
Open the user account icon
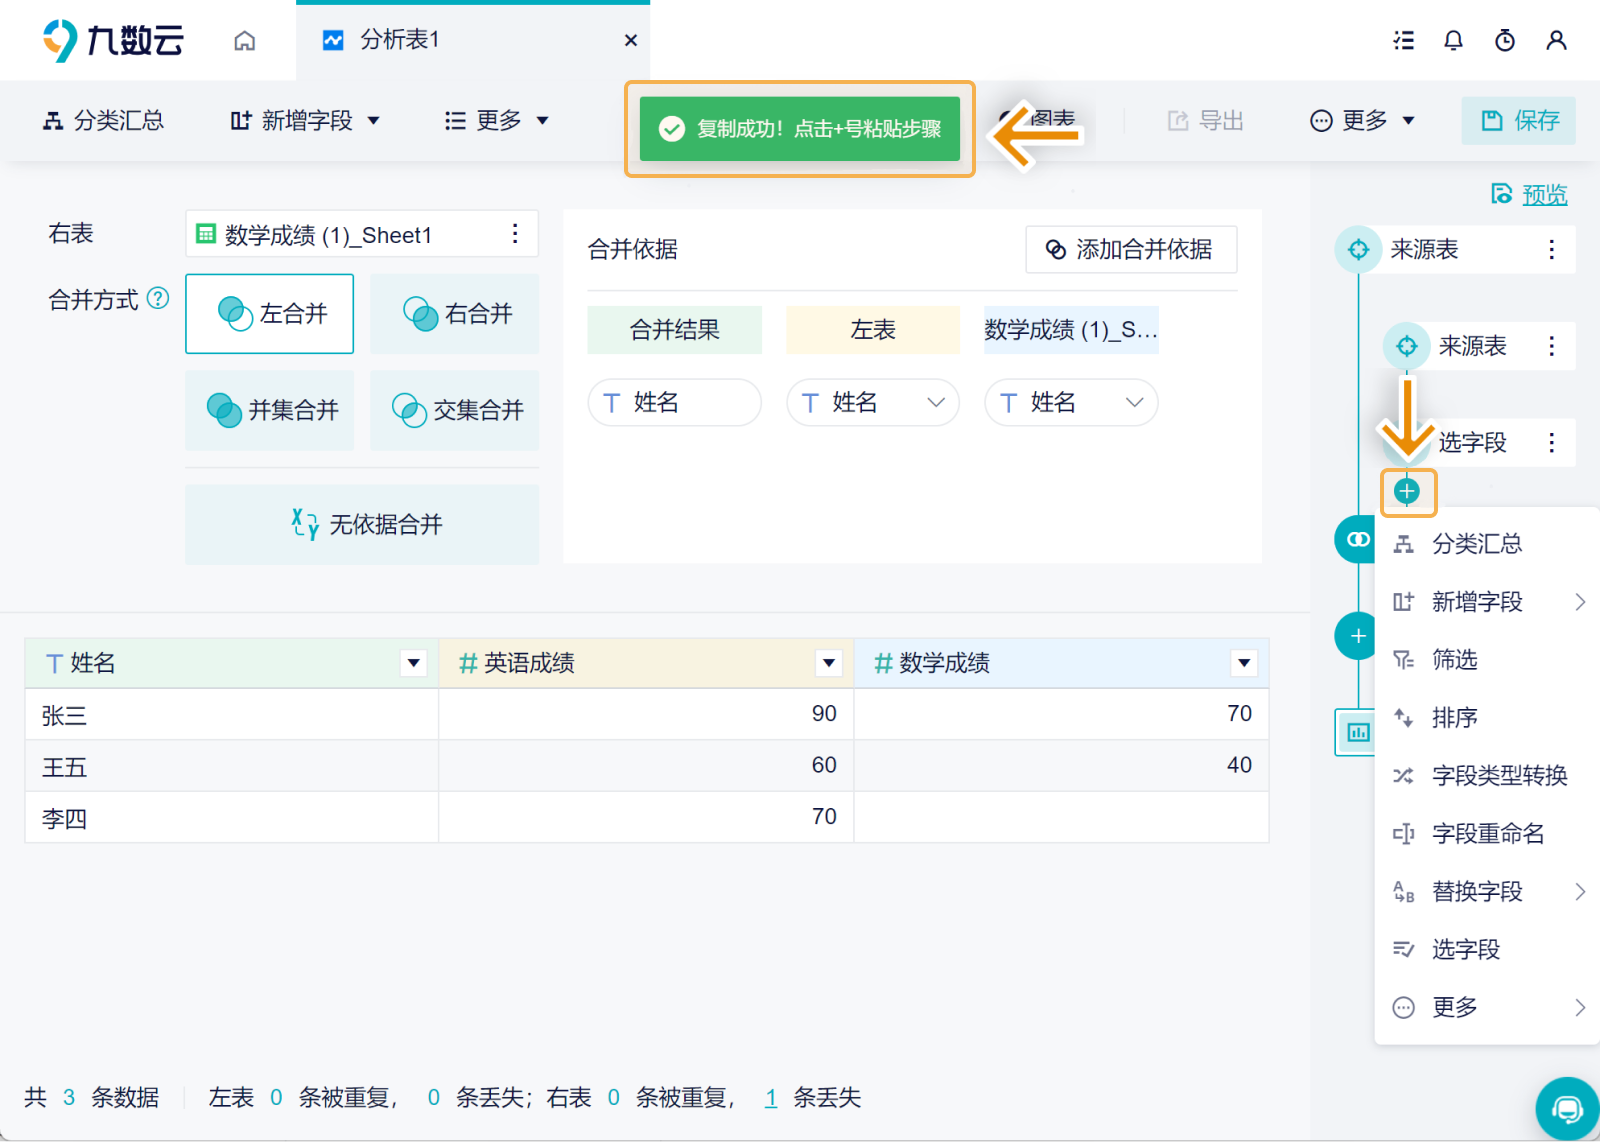point(1556,40)
